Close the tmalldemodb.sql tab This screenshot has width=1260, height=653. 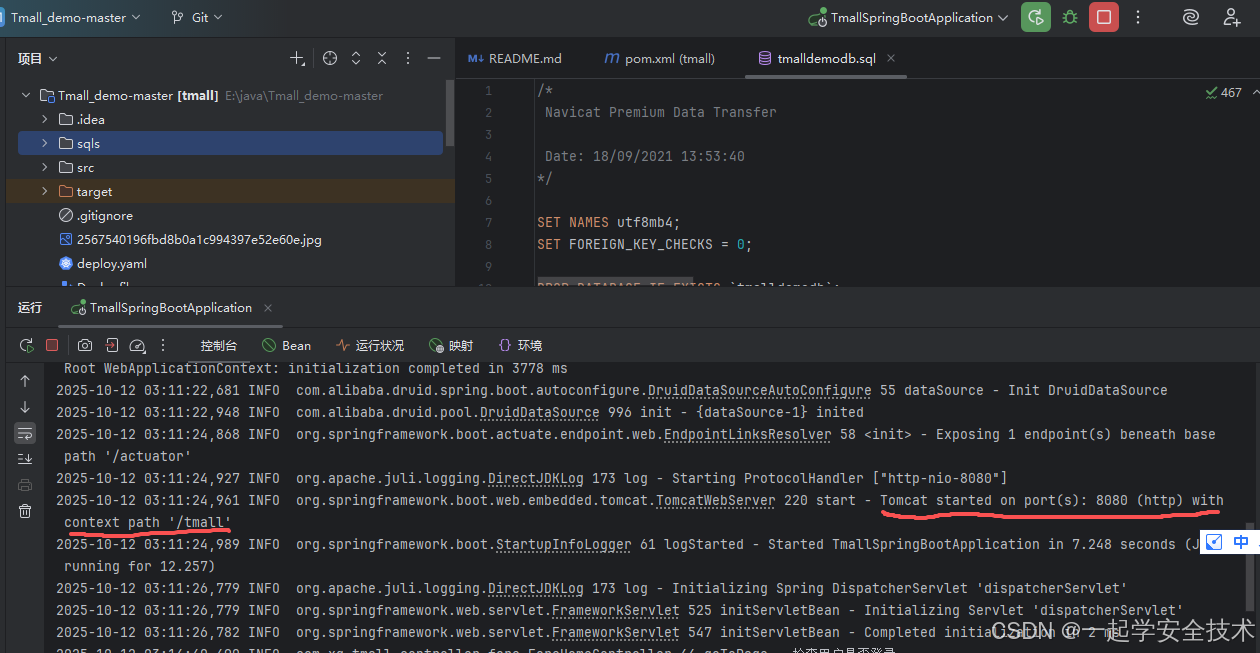coord(891,59)
